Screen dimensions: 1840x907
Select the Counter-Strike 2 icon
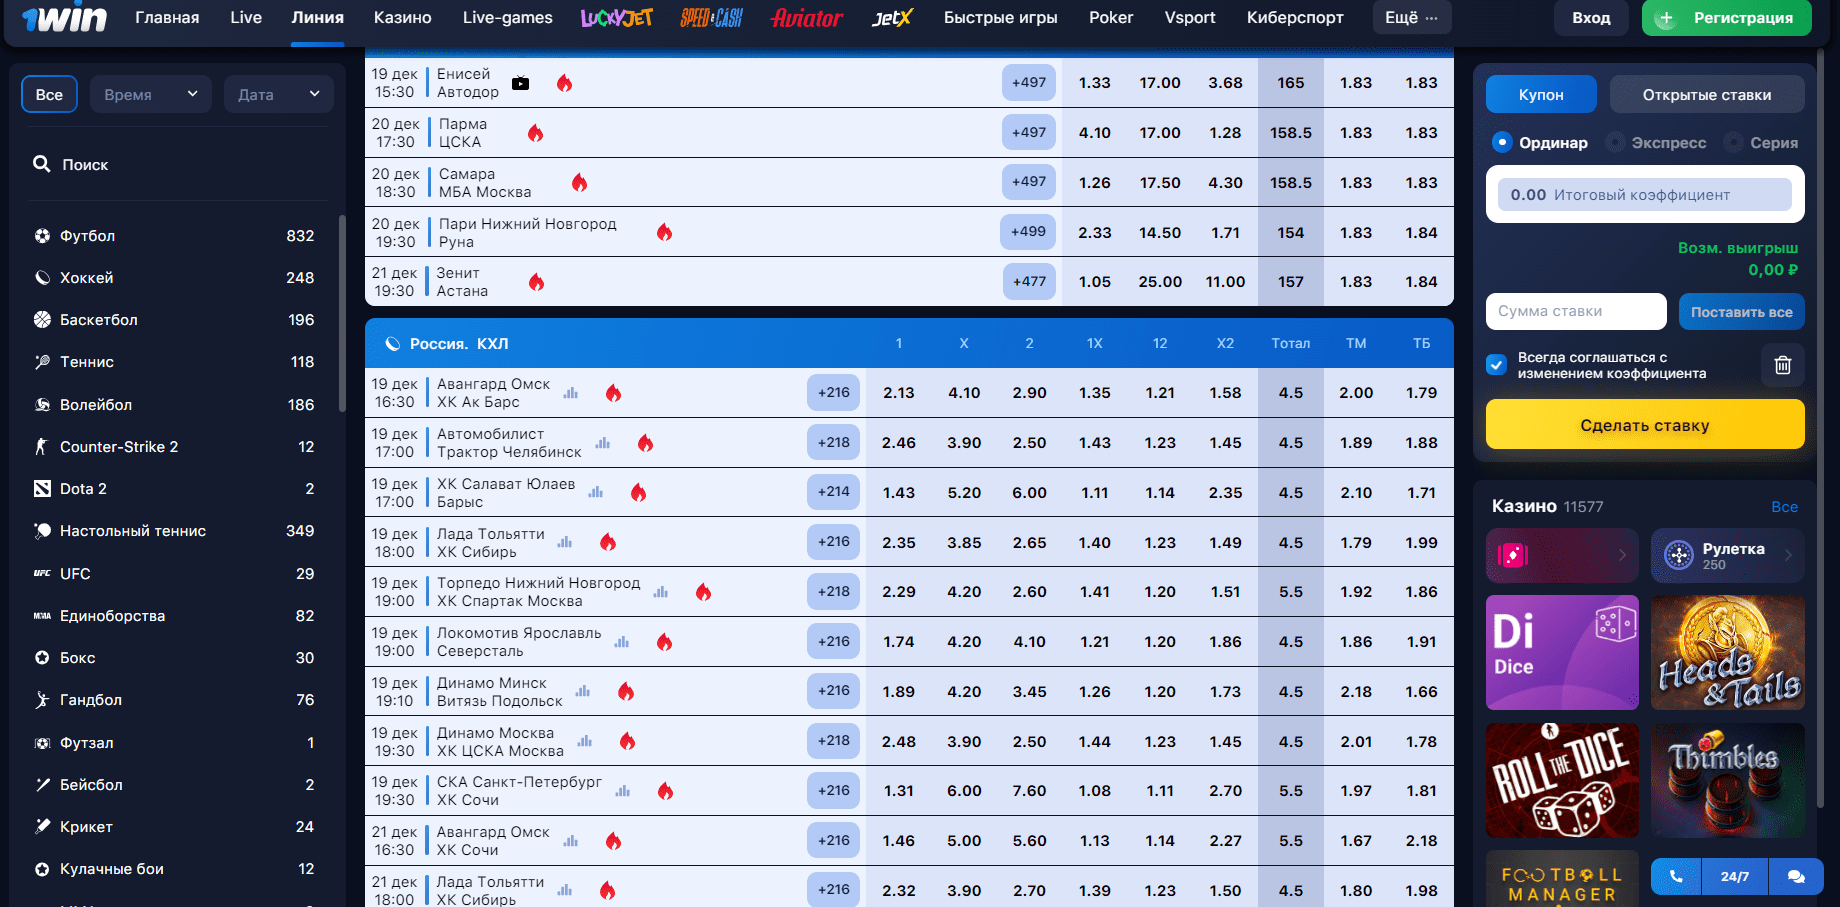tap(42, 447)
